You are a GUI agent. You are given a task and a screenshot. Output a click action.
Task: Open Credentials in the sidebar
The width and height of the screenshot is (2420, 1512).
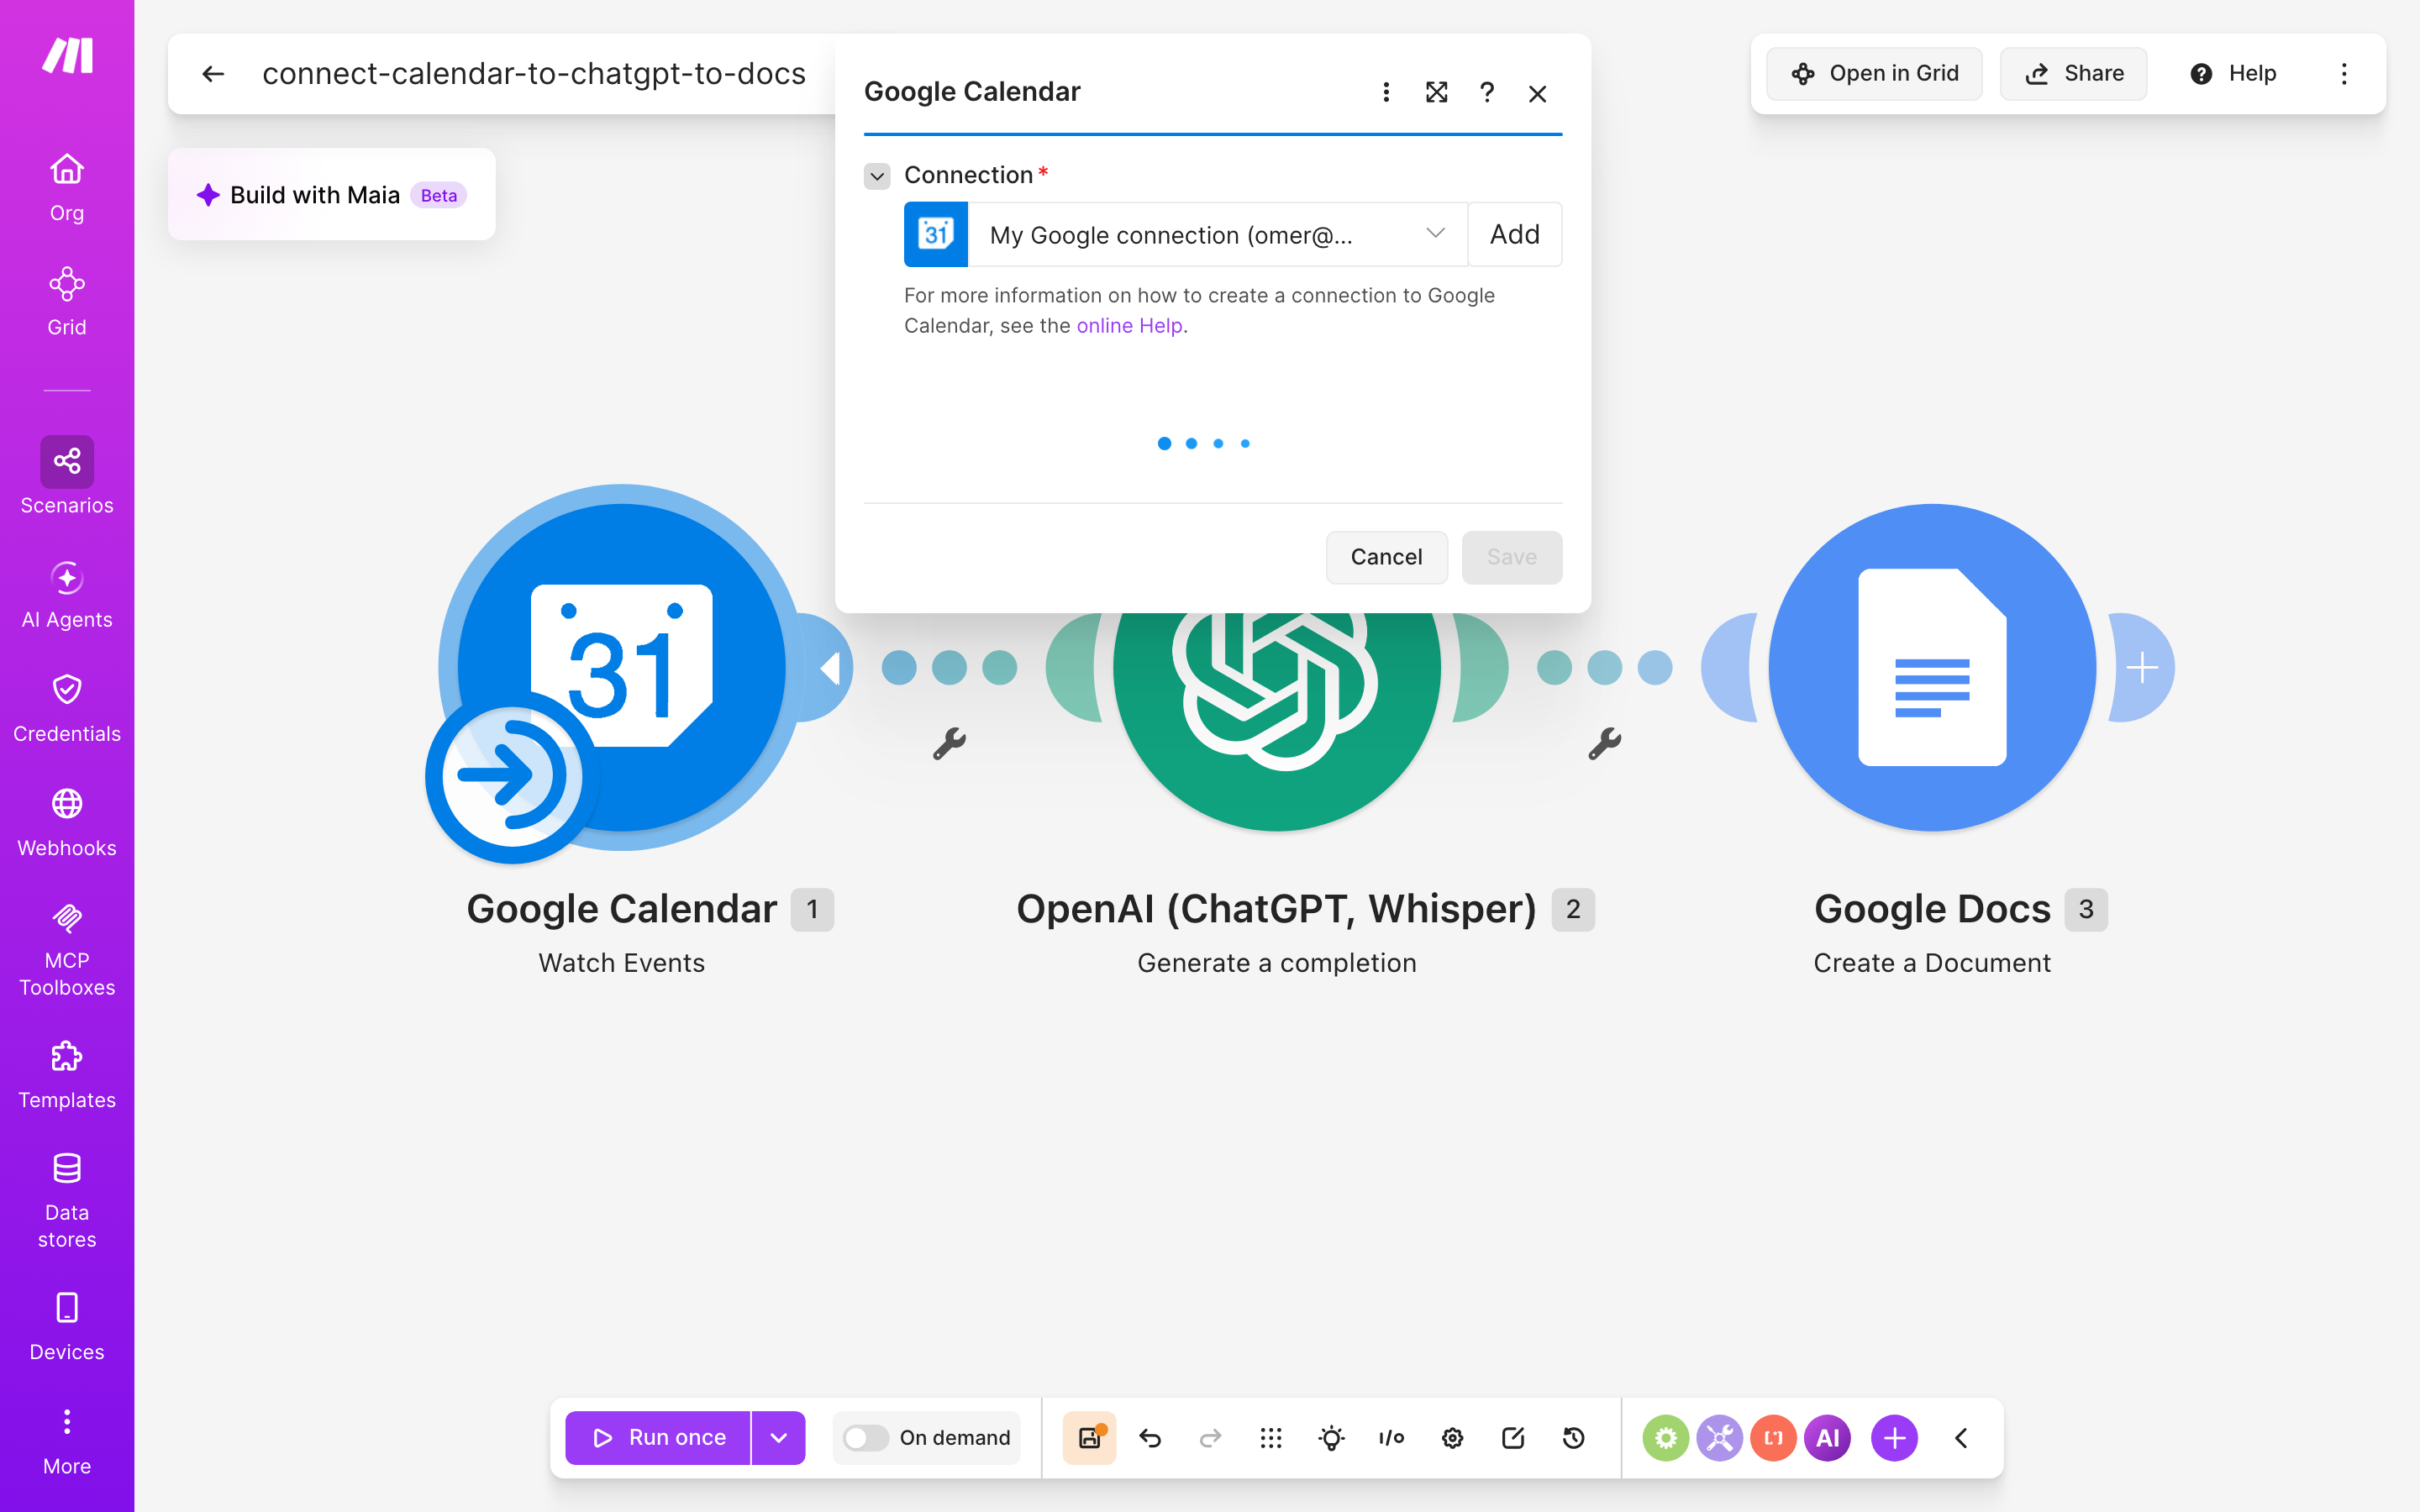[x=67, y=709]
